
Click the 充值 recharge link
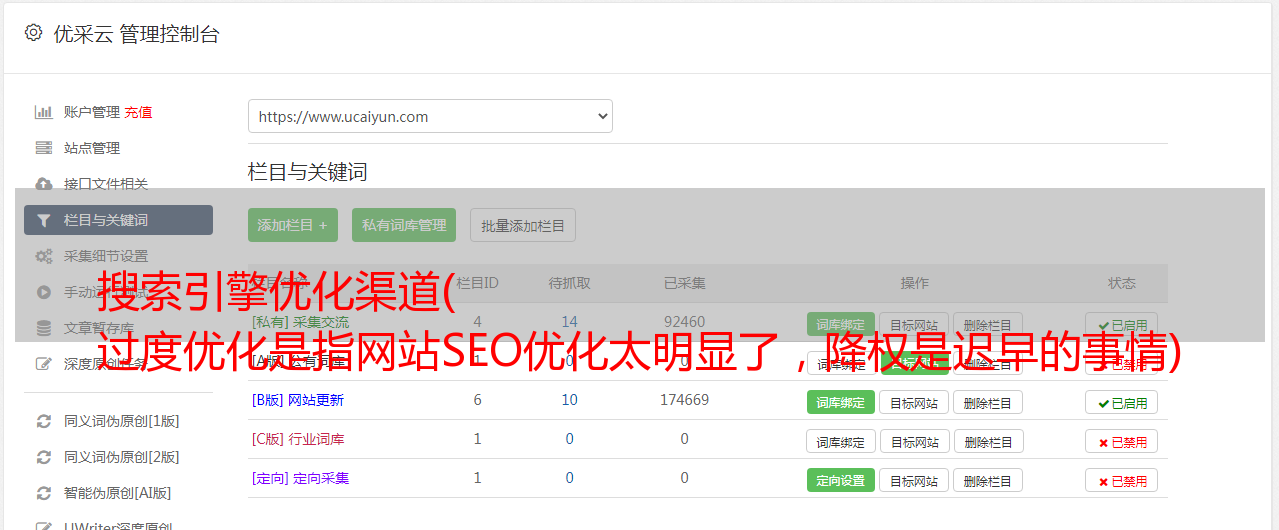tap(139, 112)
